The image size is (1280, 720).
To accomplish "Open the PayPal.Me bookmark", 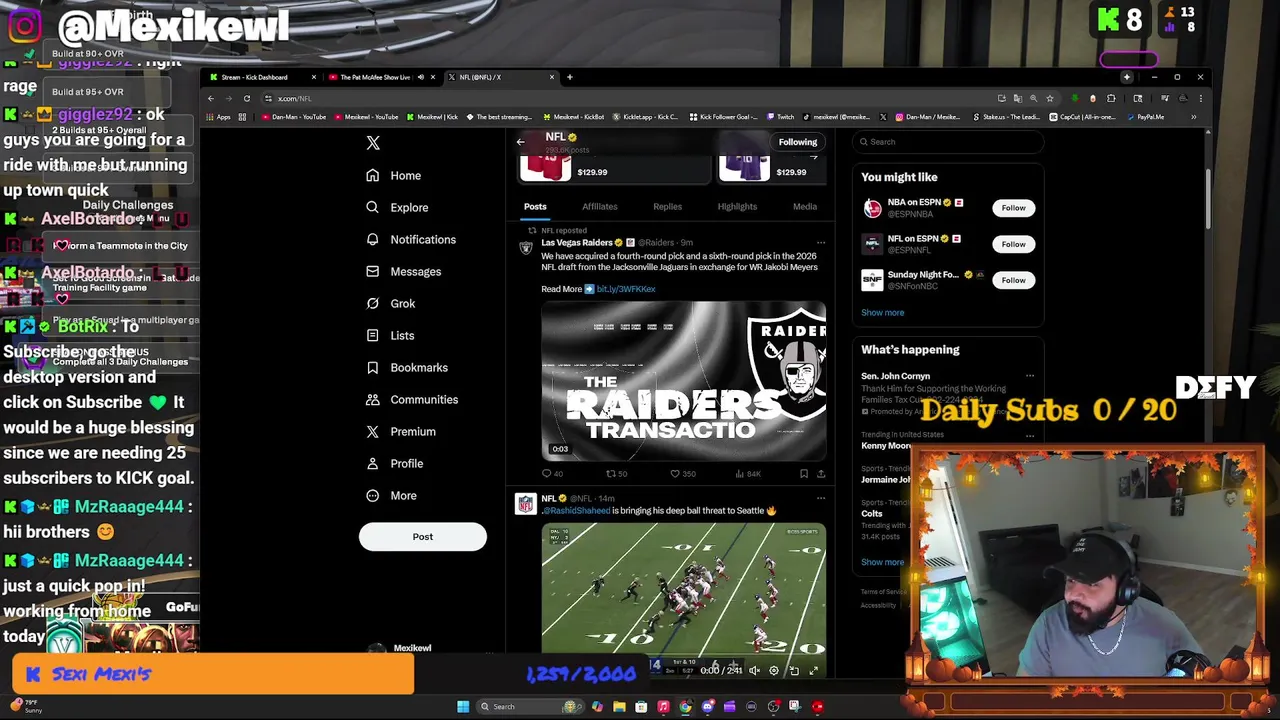I will tap(1145, 117).
